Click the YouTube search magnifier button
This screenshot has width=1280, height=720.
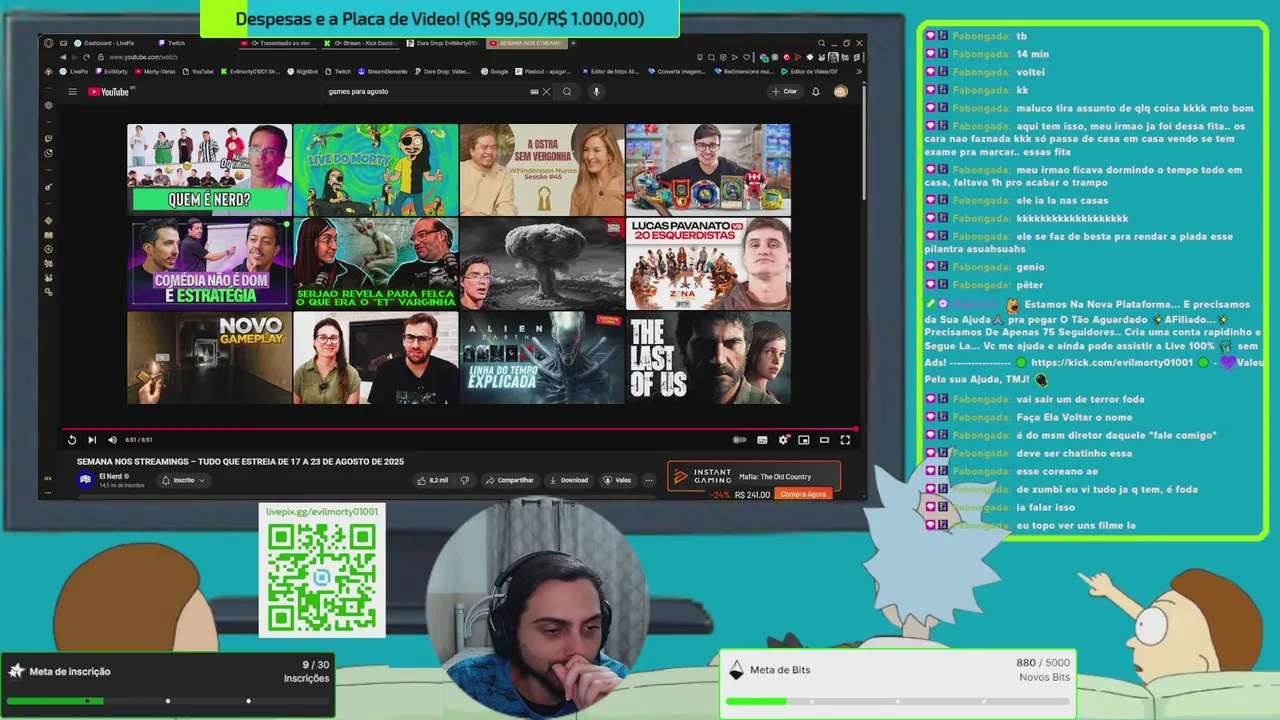click(567, 91)
